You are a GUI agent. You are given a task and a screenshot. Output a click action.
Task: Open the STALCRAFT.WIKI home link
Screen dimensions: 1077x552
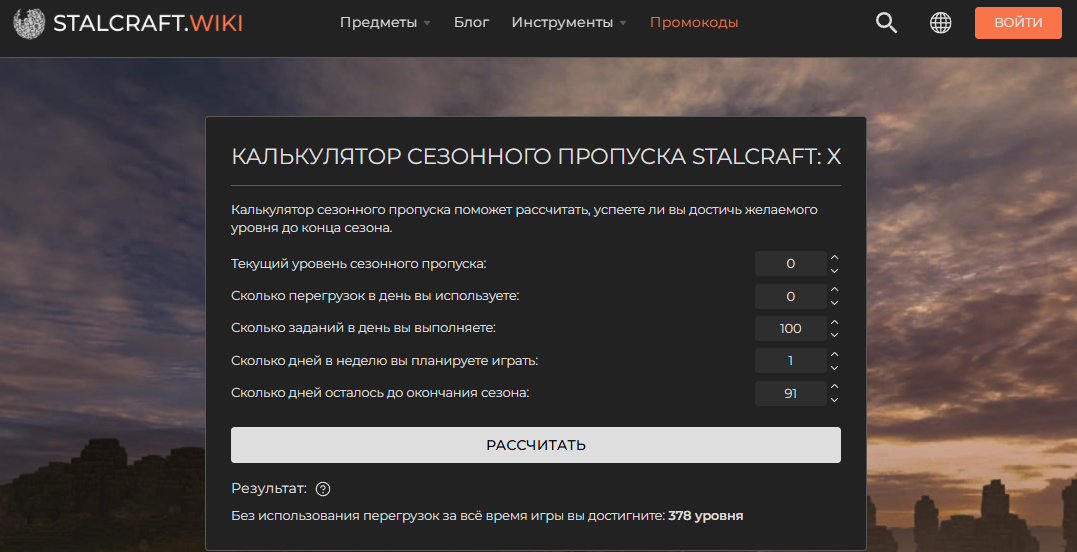[148, 23]
